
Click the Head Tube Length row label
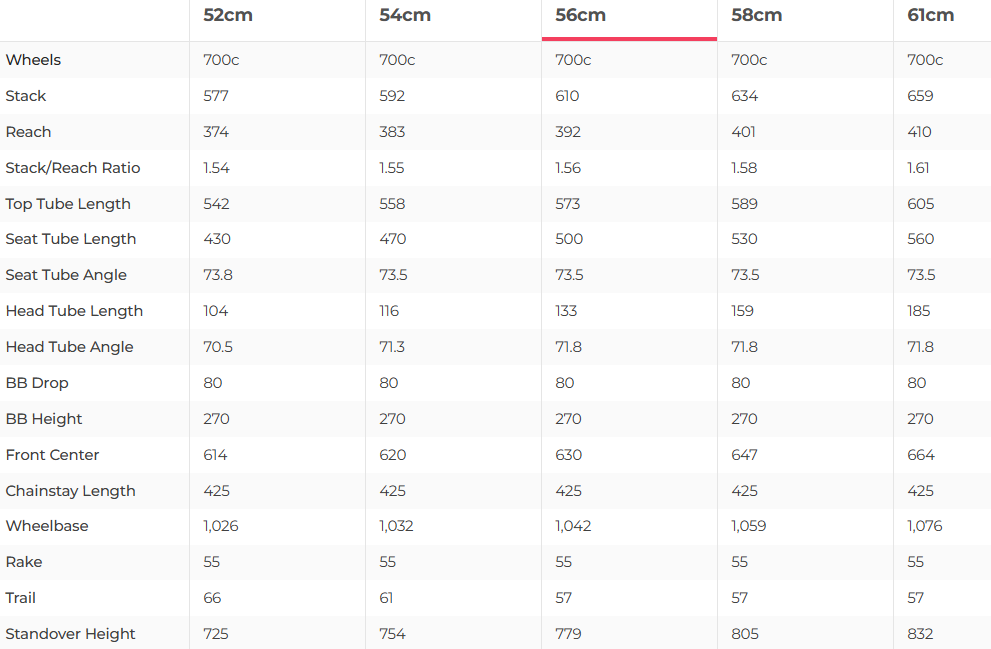click(x=74, y=311)
